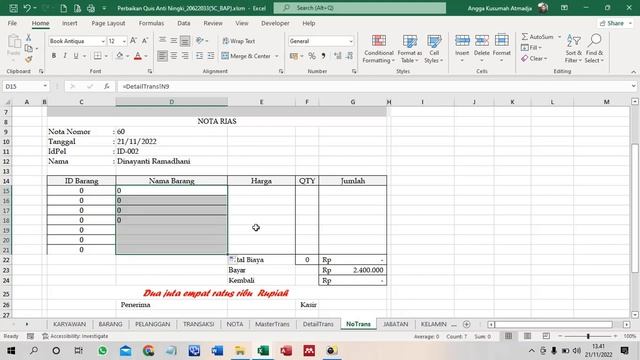Switch to the Insert tab
Image resolution: width=640 pixels, height=360 pixels.
point(69,23)
